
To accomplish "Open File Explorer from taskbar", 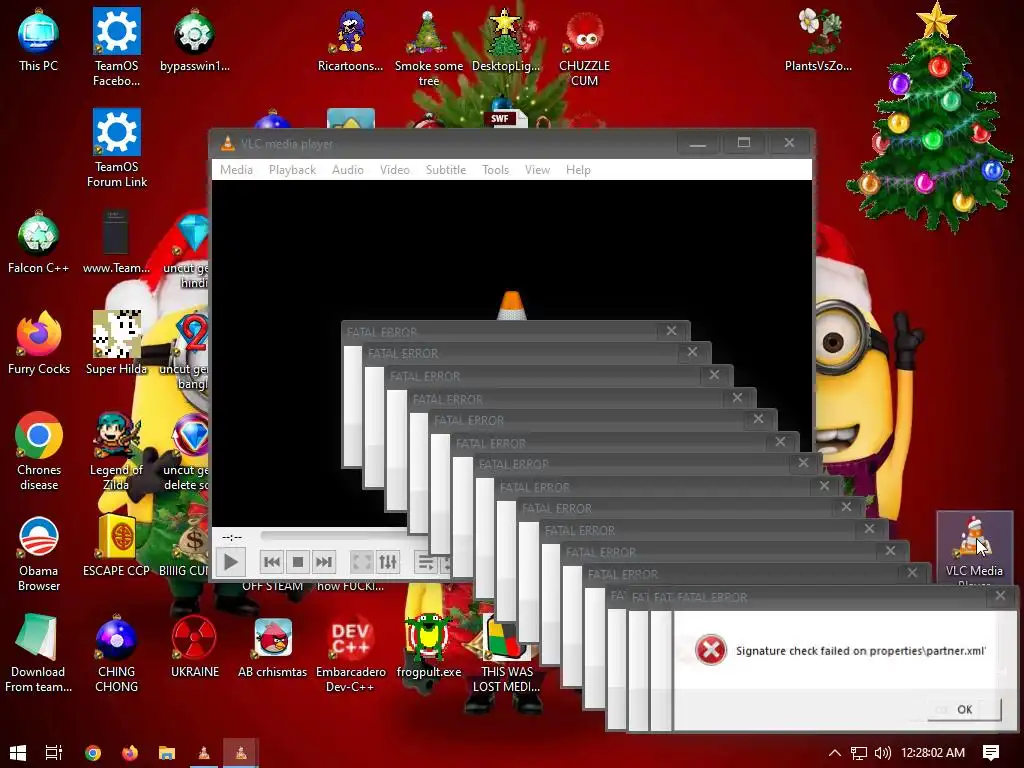I will (x=167, y=752).
